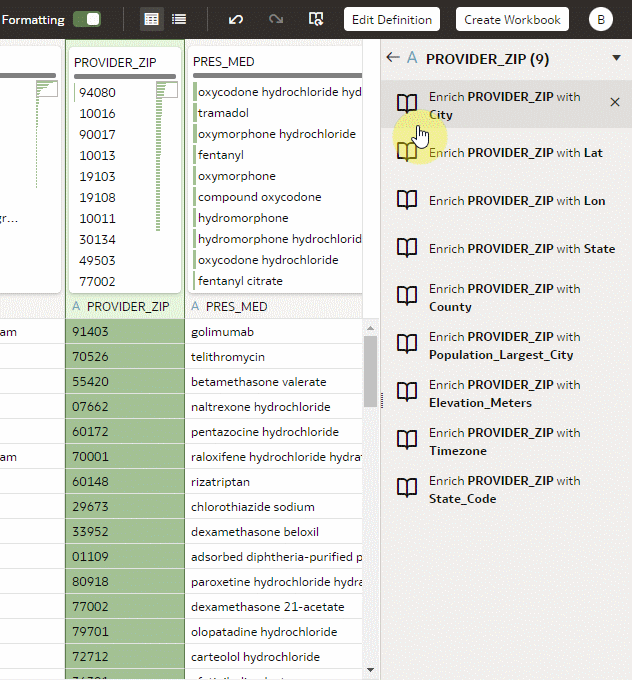632x680 pixels.
Task: Go back using the panel's left arrow
Action: pos(393,57)
